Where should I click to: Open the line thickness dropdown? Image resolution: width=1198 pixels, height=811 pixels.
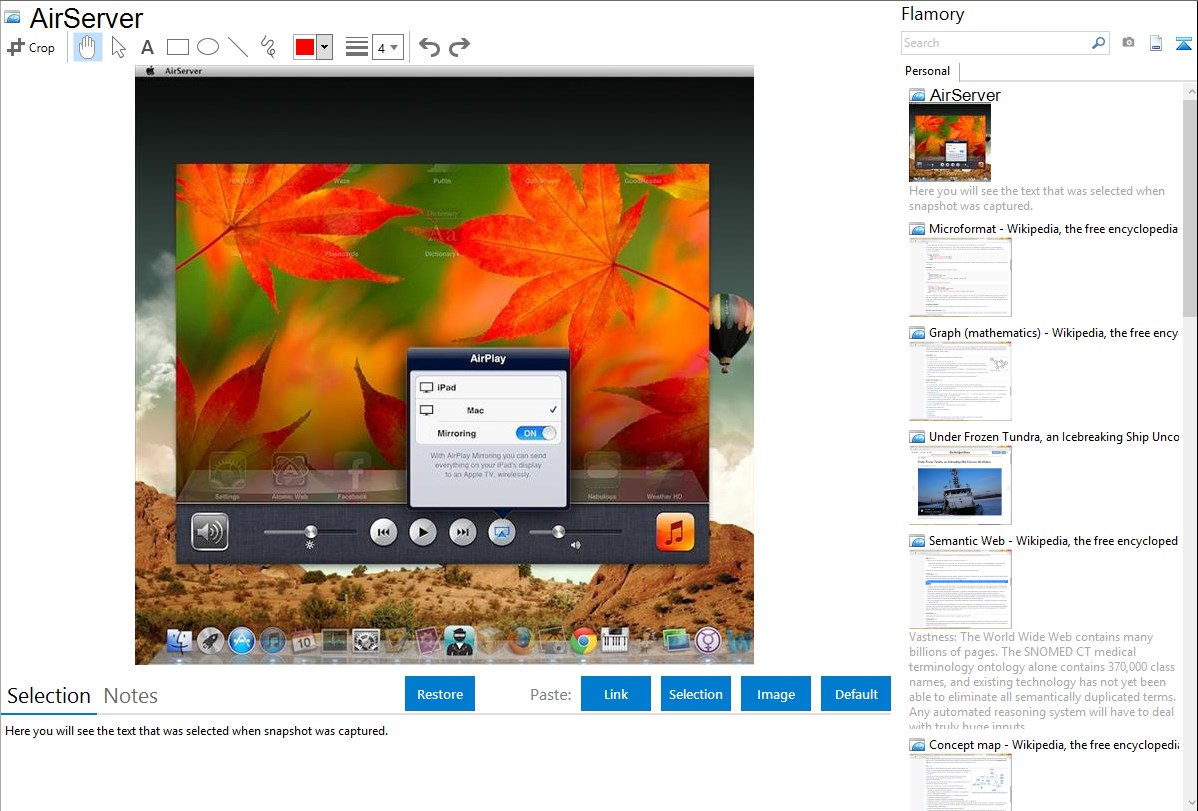387,47
